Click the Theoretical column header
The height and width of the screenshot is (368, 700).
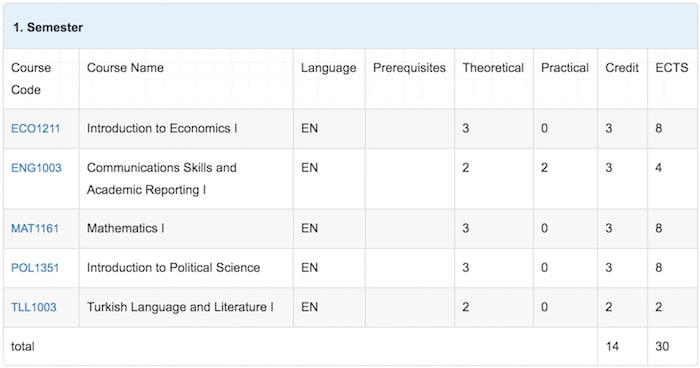(493, 68)
